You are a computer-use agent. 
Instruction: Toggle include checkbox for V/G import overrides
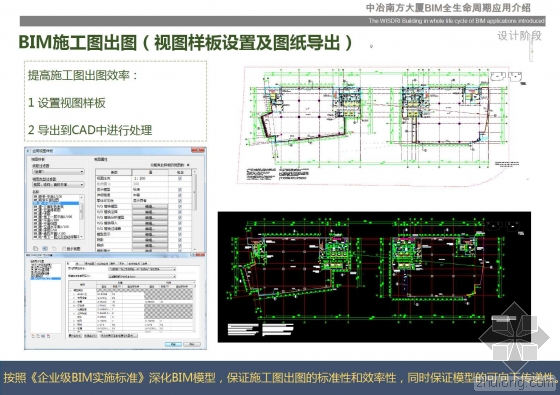180,223
